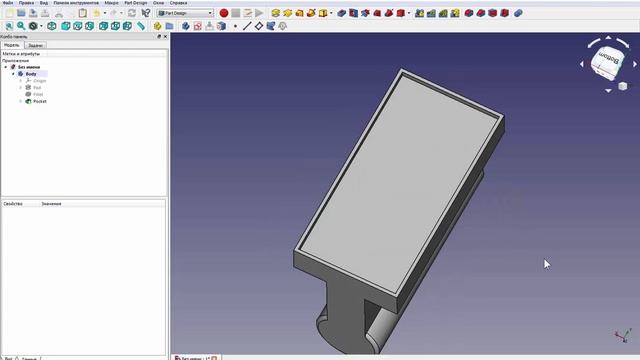Click the Open file folder icon

point(21,13)
